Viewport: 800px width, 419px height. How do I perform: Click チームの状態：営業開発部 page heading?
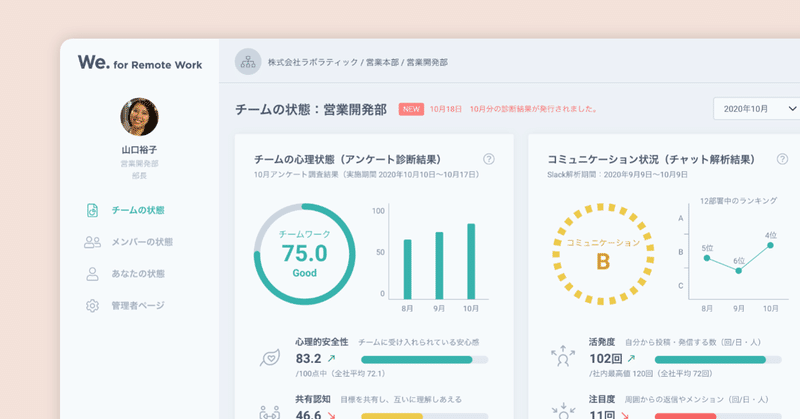point(311,109)
